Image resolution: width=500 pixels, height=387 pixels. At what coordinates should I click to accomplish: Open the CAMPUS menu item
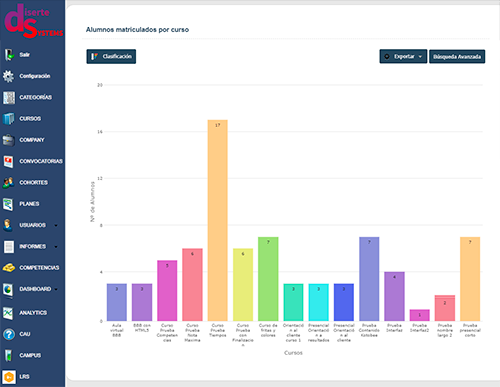tap(30, 355)
